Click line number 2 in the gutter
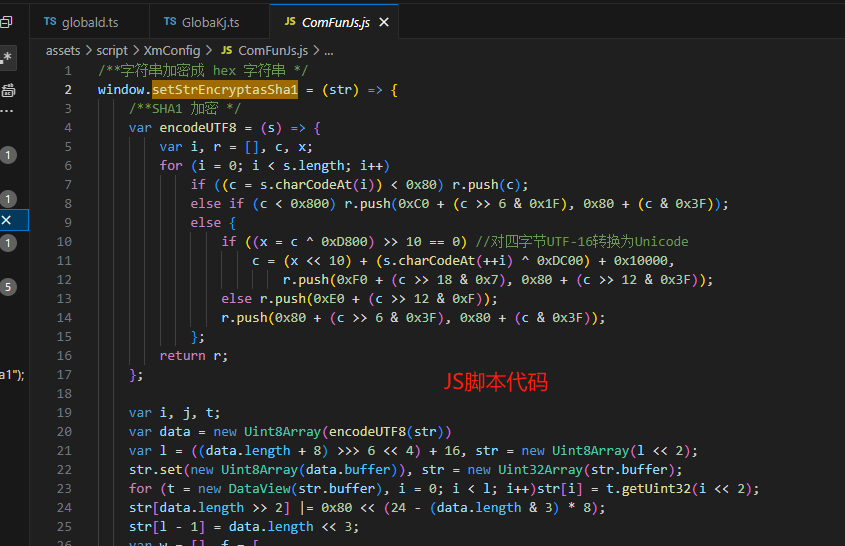The image size is (845, 546). (68, 89)
